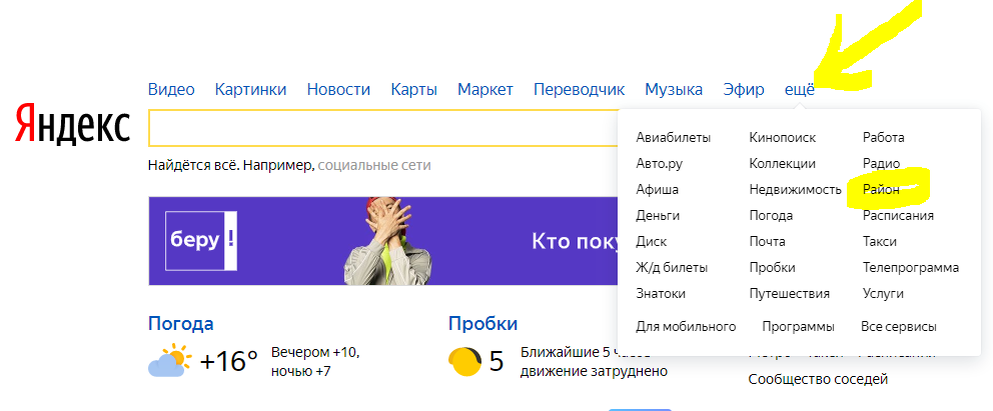Choose Погода from the dropdown menu
The width and height of the screenshot is (993, 411).
pos(771,215)
